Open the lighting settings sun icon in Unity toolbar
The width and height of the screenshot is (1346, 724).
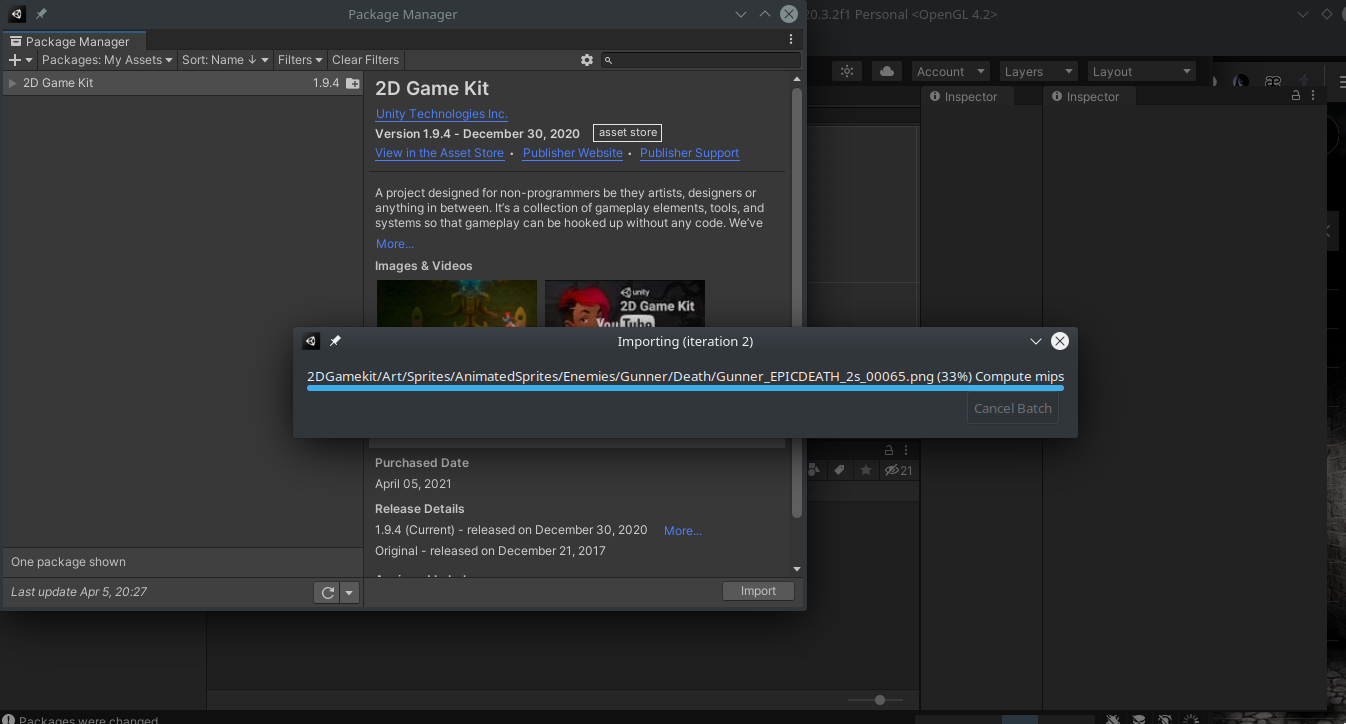click(x=847, y=71)
